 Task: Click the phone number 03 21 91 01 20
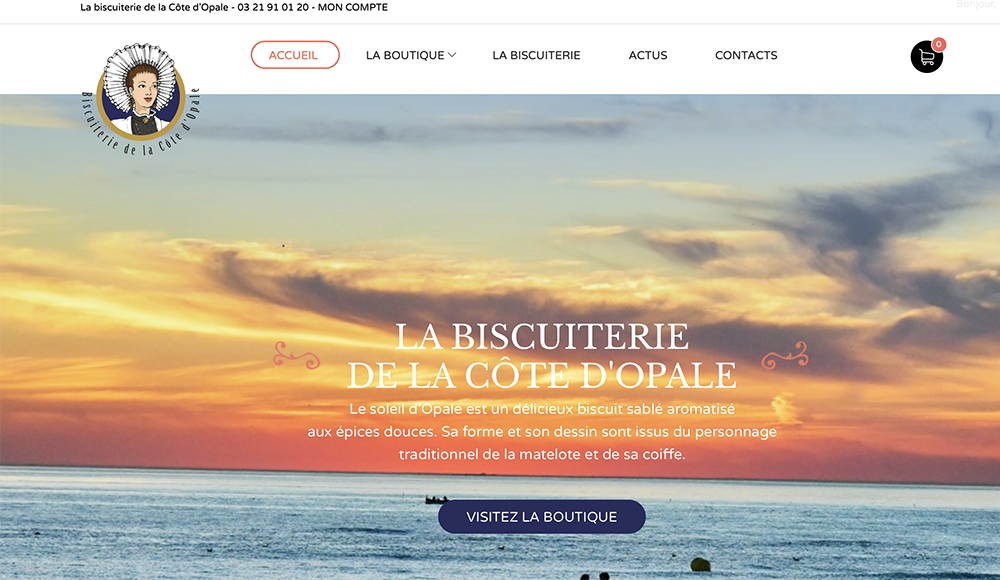pos(273,8)
